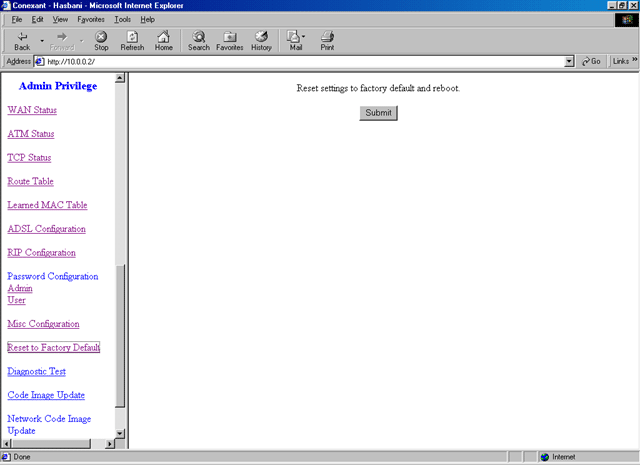Open the ADSL Configuration link
640x465 pixels.
(x=47, y=229)
